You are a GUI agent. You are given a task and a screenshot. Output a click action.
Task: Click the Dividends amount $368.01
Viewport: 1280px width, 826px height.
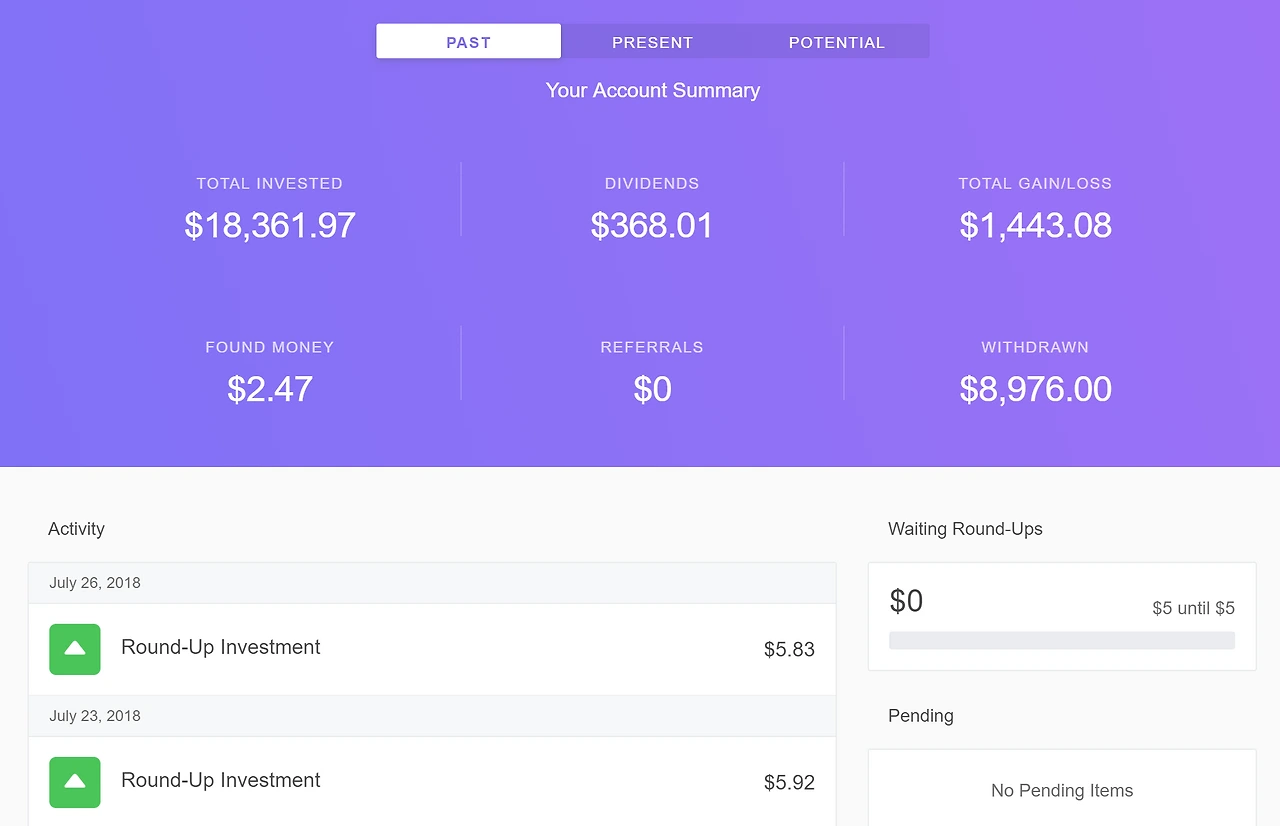pyautogui.click(x=652, y=225)
